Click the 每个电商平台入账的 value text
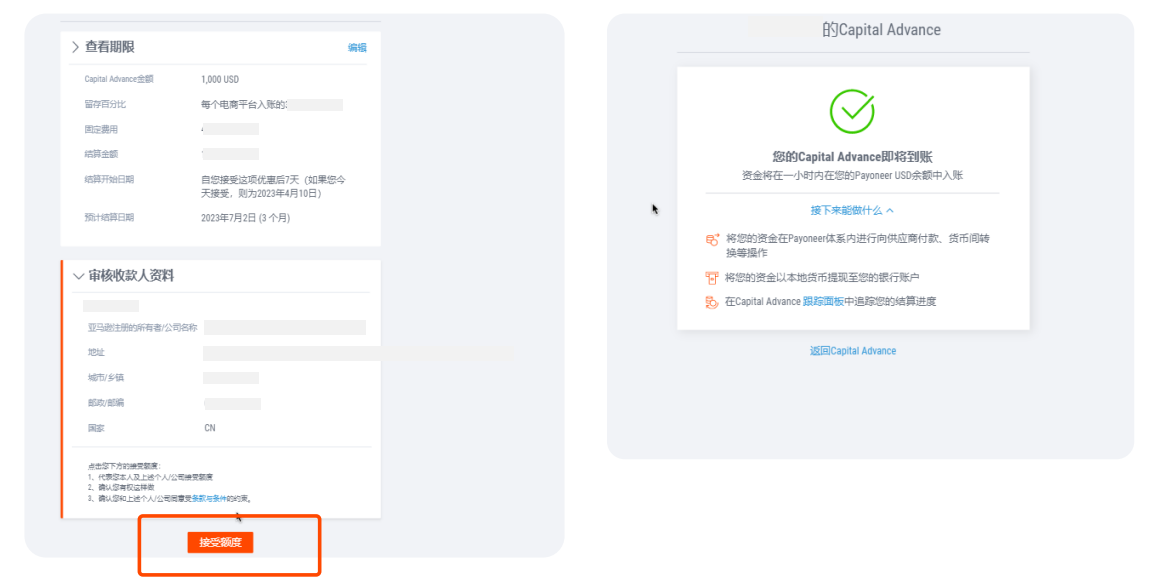This screenshot has height=580, width=1158. pos(244,104)
